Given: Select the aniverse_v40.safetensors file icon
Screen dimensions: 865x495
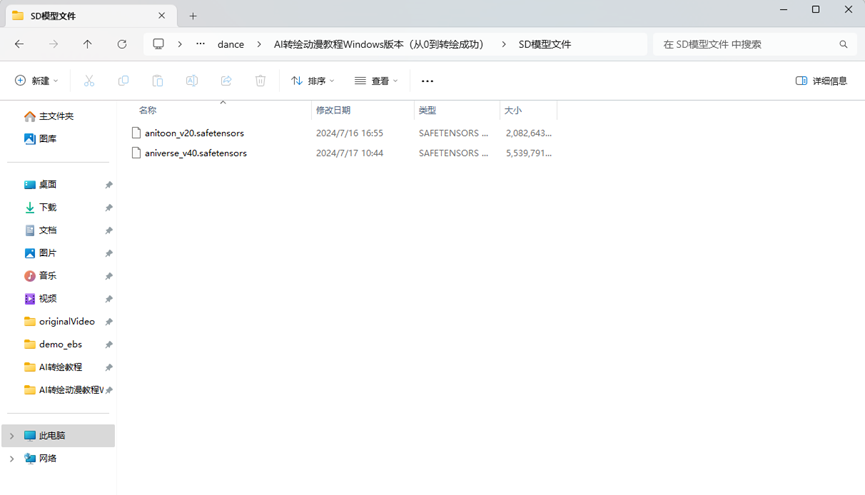Looking at the screenshot, I should pyautogui.click(x=136, y=153).
